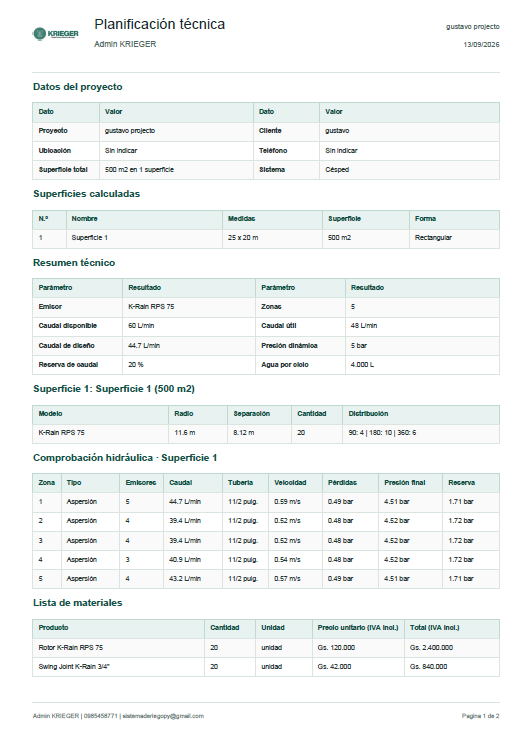
Task: Click the 'Lista de materiales' heading
Action: click(x=77, y=603)
